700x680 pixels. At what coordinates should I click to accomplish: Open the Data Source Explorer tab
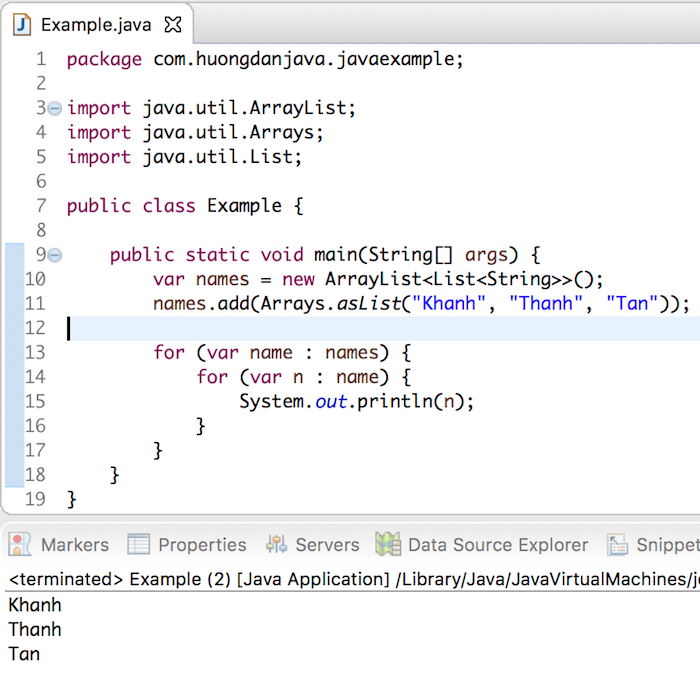tap(482, 545)
